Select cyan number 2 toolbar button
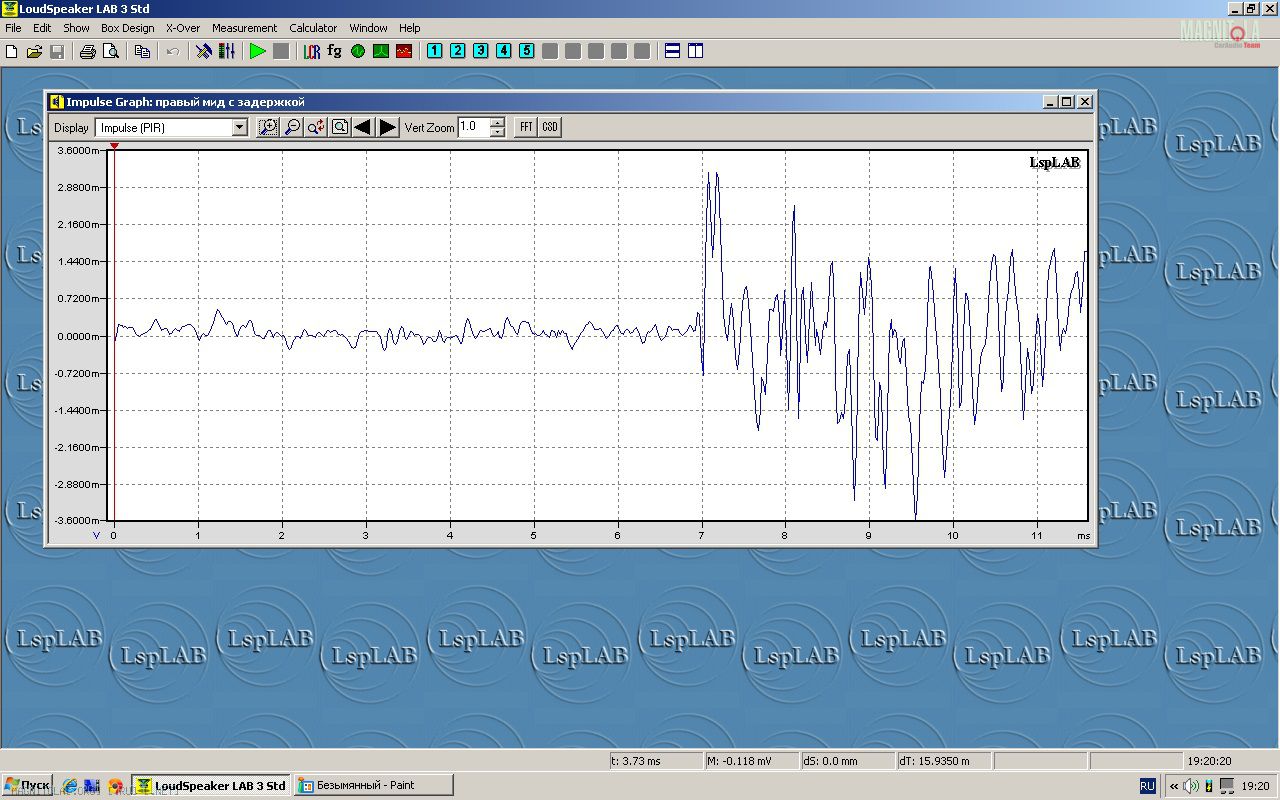This screenshot has height=800, width=1280. point(457,51)
